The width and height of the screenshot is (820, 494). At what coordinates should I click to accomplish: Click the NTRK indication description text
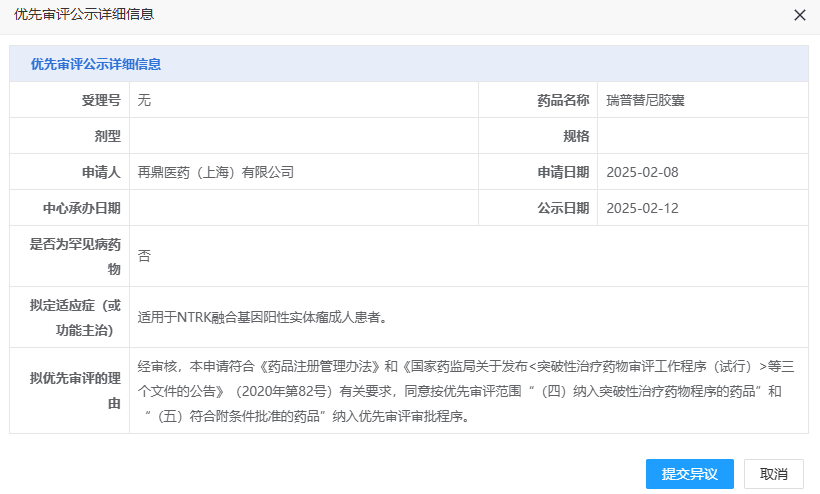262,317
